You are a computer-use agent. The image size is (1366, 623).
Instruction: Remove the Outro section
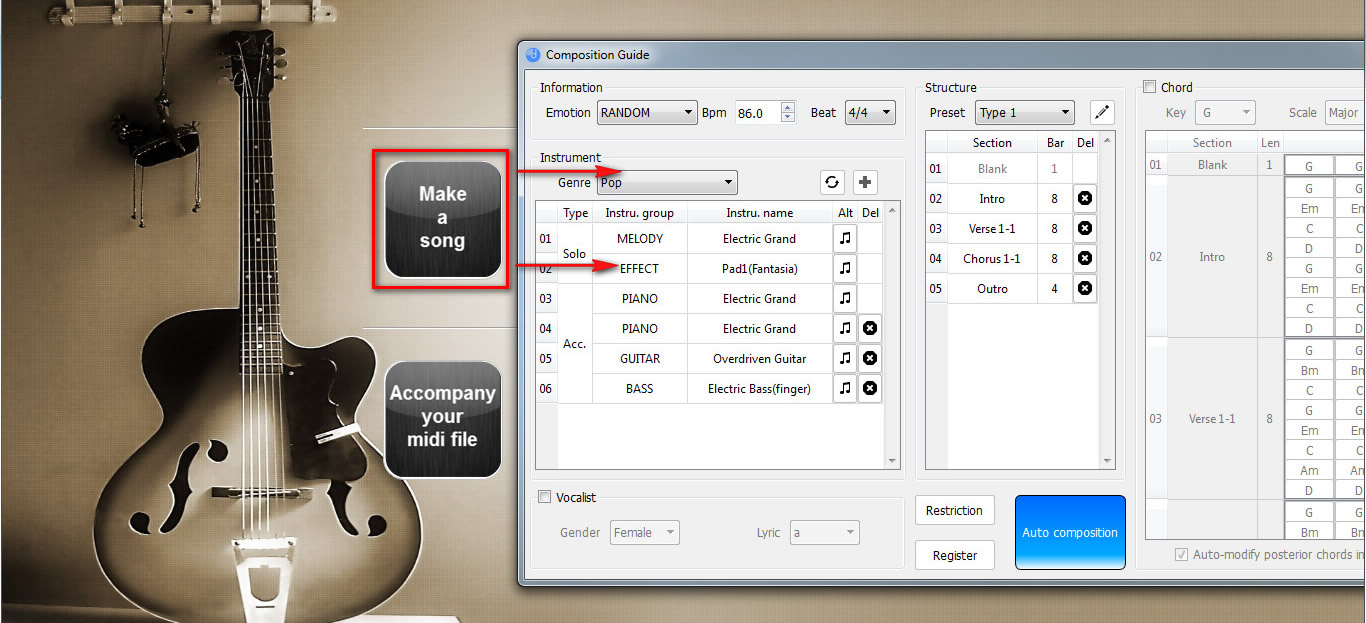tap(1085, 289)
